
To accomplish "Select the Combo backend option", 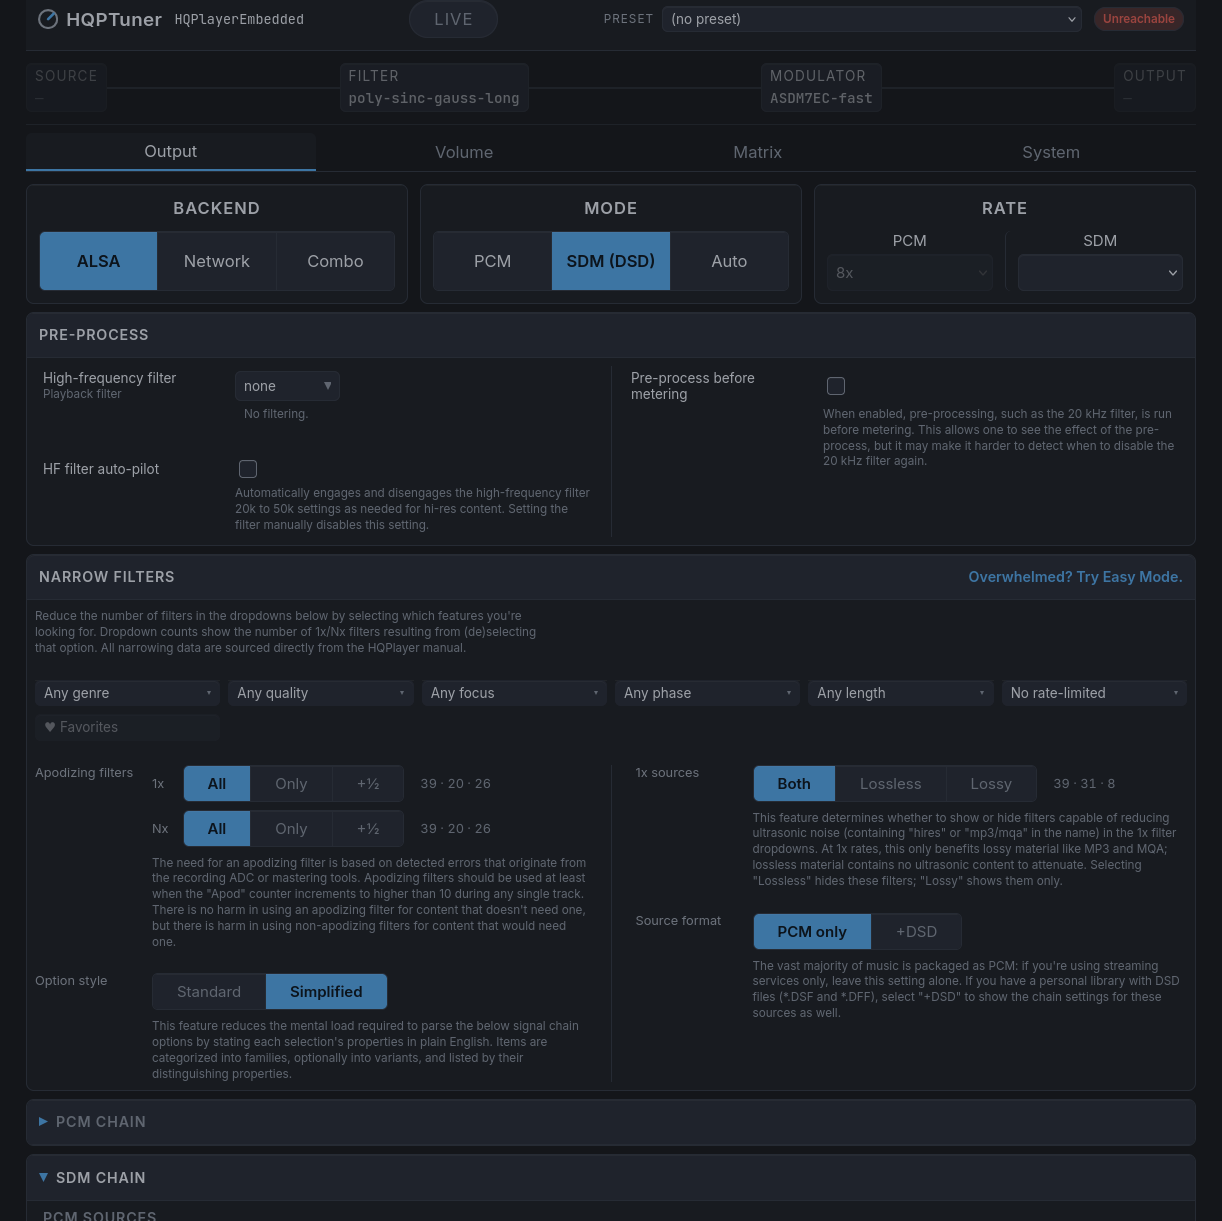I will (335, 261).
